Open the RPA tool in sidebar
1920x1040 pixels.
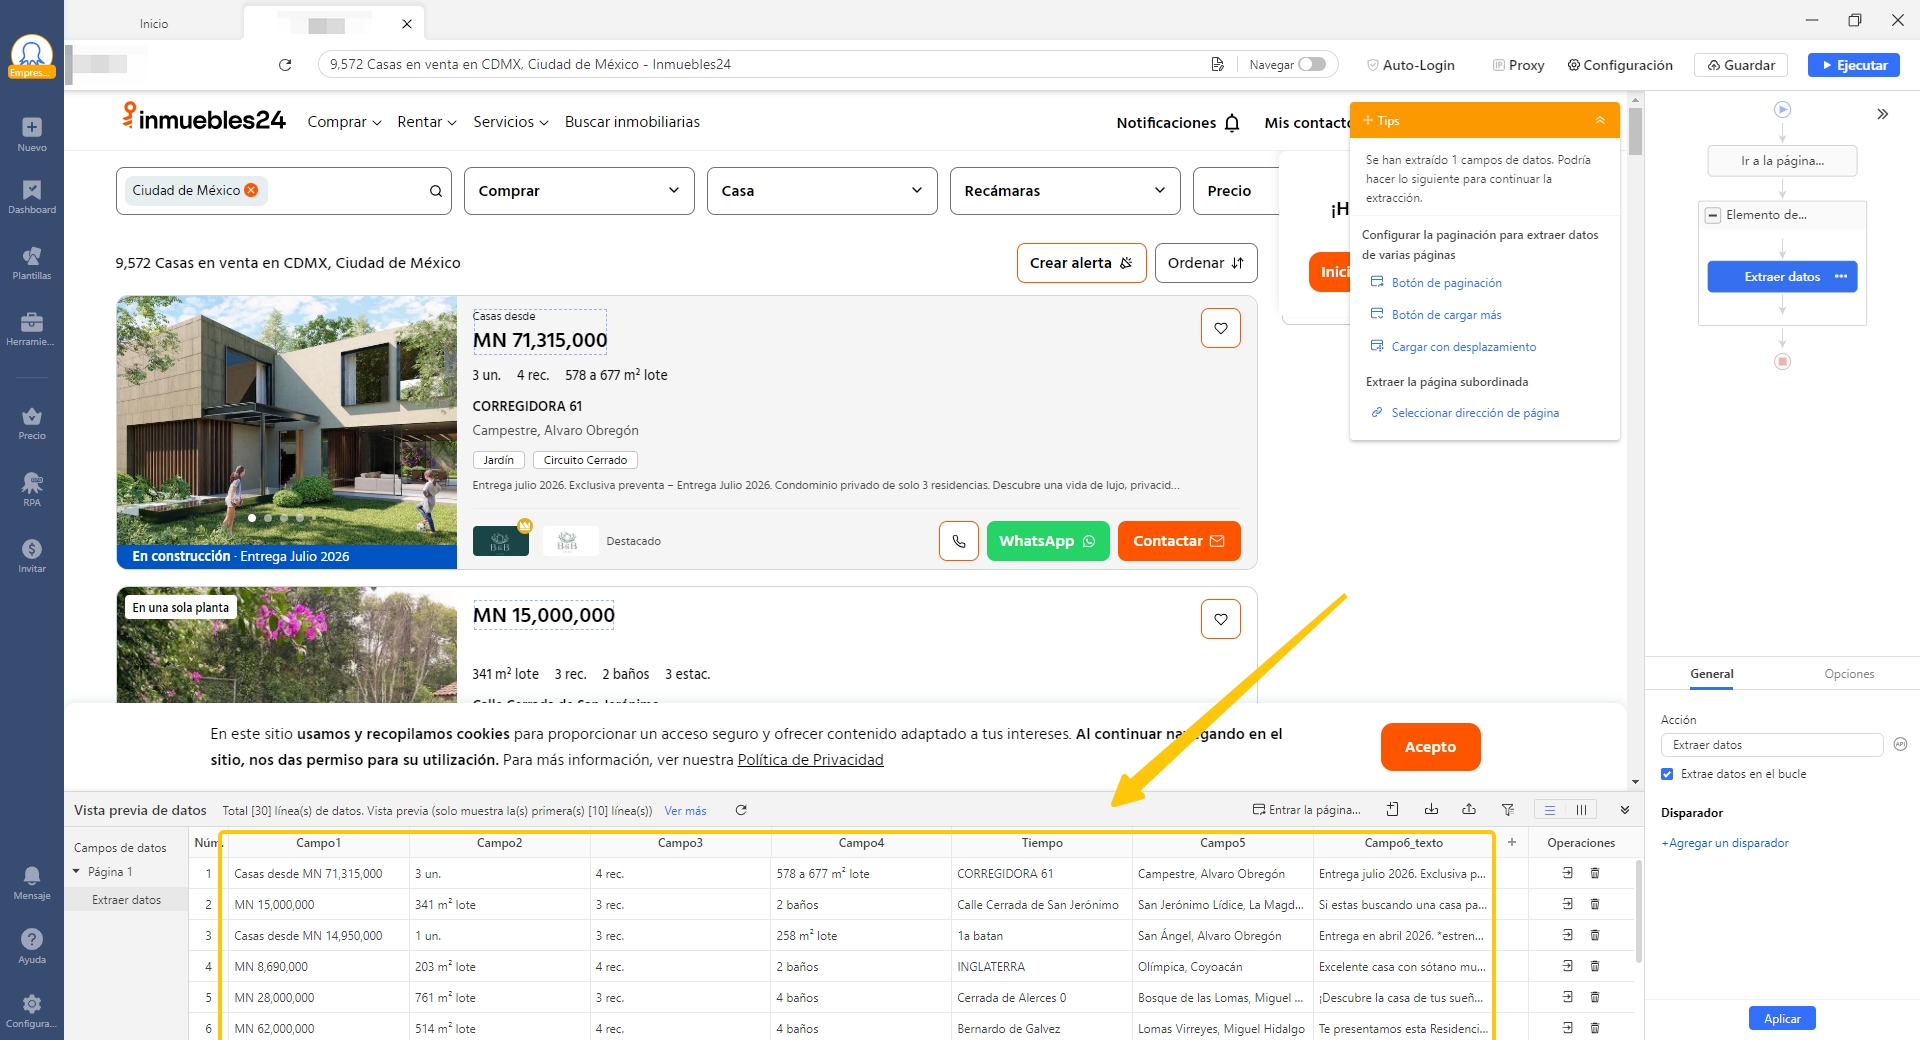coord(32,489)
